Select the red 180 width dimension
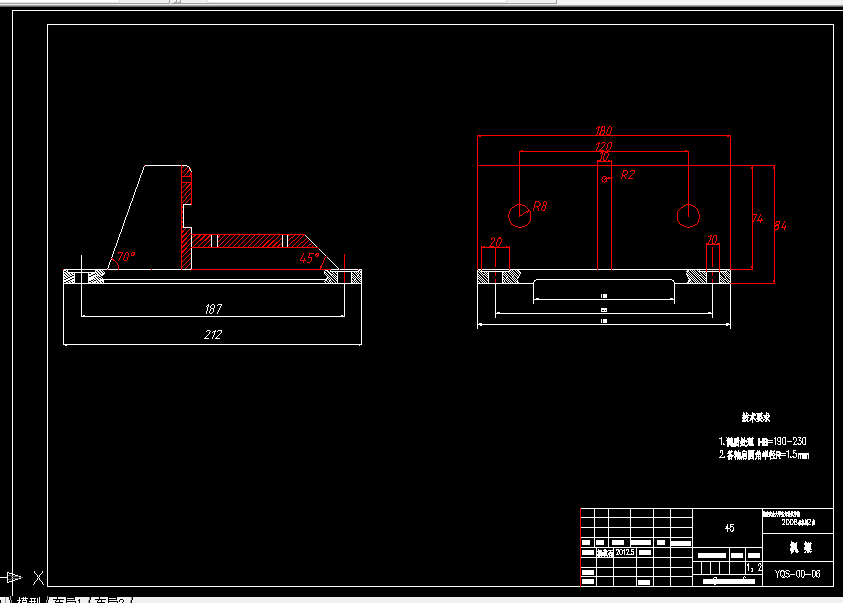 pos(604,131)
